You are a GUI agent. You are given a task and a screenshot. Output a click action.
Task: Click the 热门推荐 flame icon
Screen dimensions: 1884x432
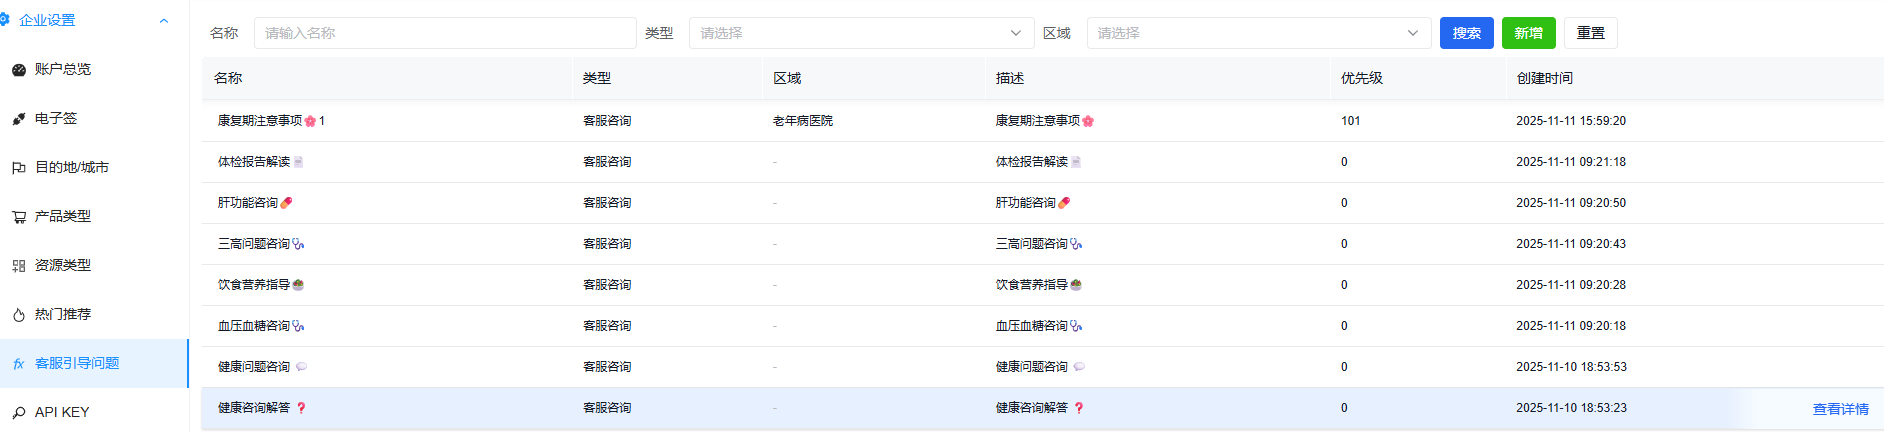[x=19, y=315]
